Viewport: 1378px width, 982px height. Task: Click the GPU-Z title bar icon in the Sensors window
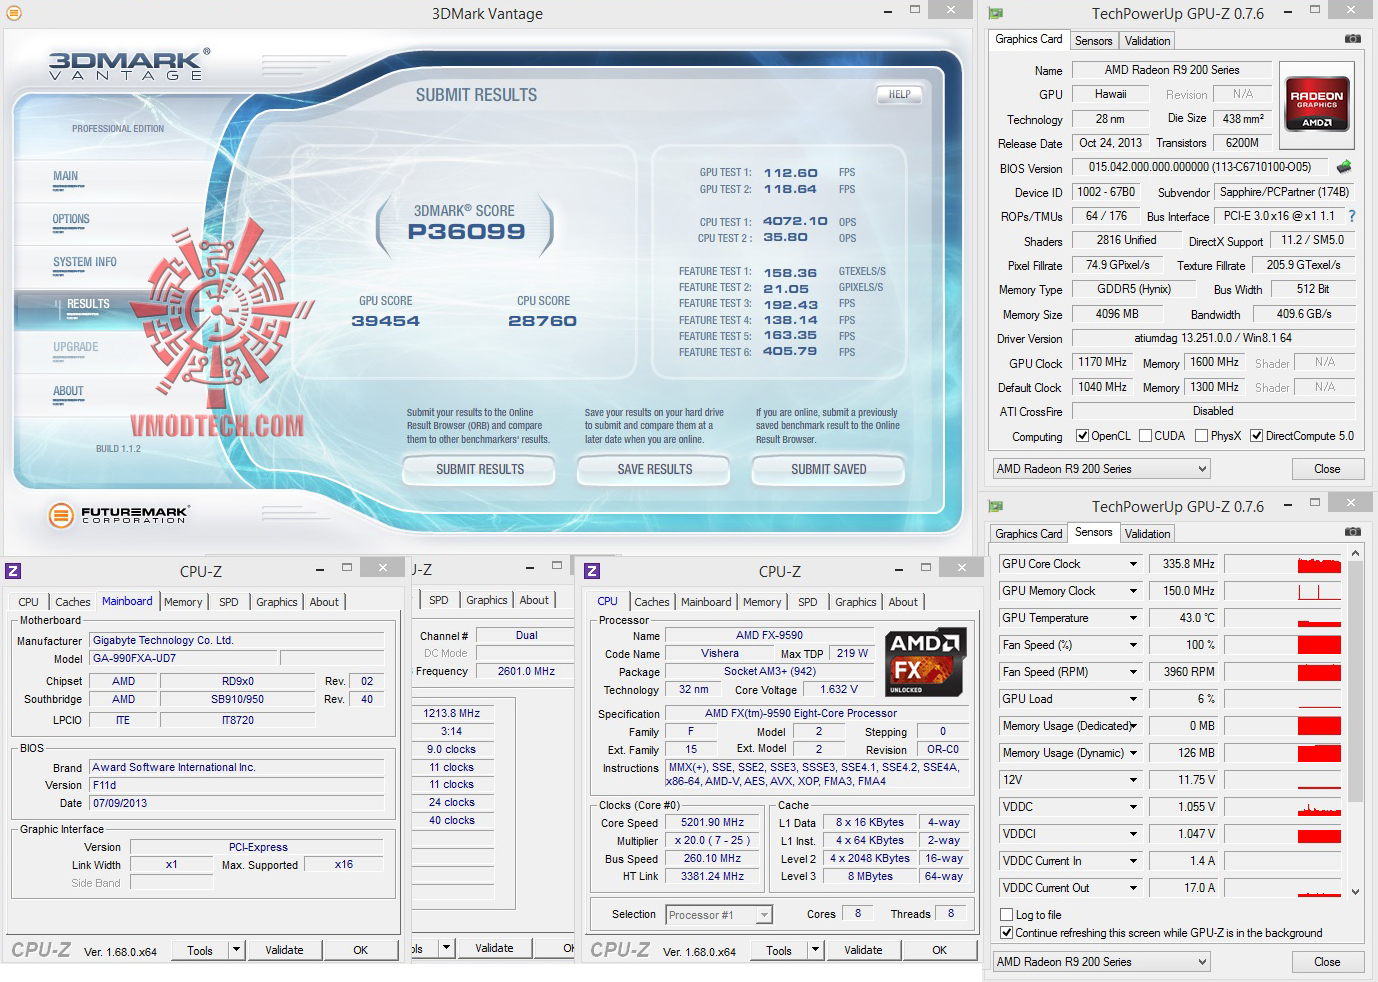[995, 506]
